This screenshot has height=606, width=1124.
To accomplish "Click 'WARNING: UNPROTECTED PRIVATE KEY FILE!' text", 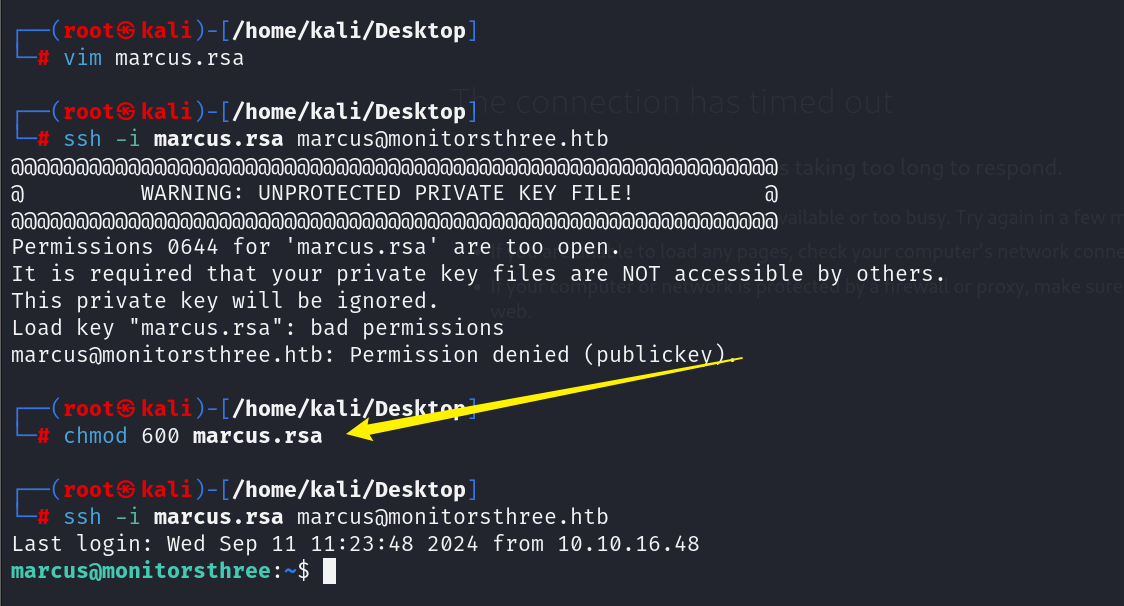I will click(x=387, y=193).
